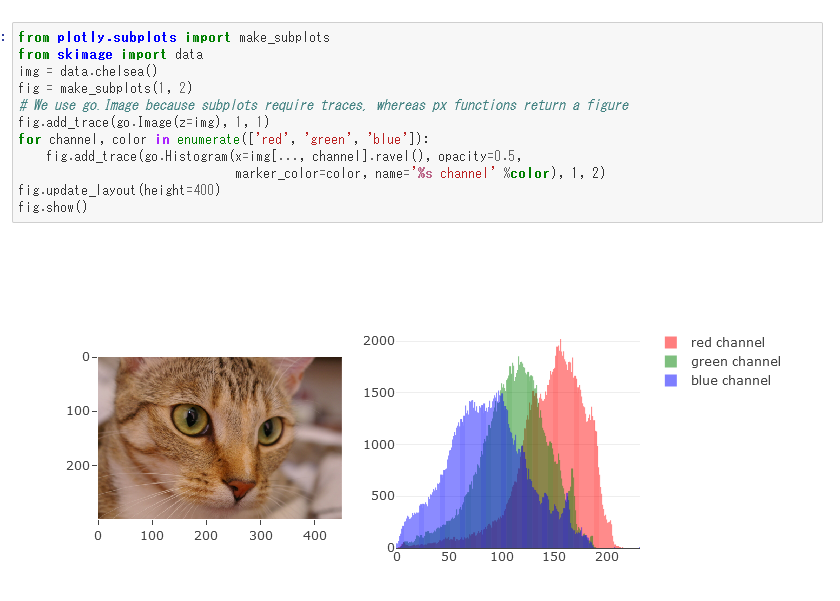Screen dimensions: 840x601
Task: Click the blue legend color swatch
Action: click(671, 380)
